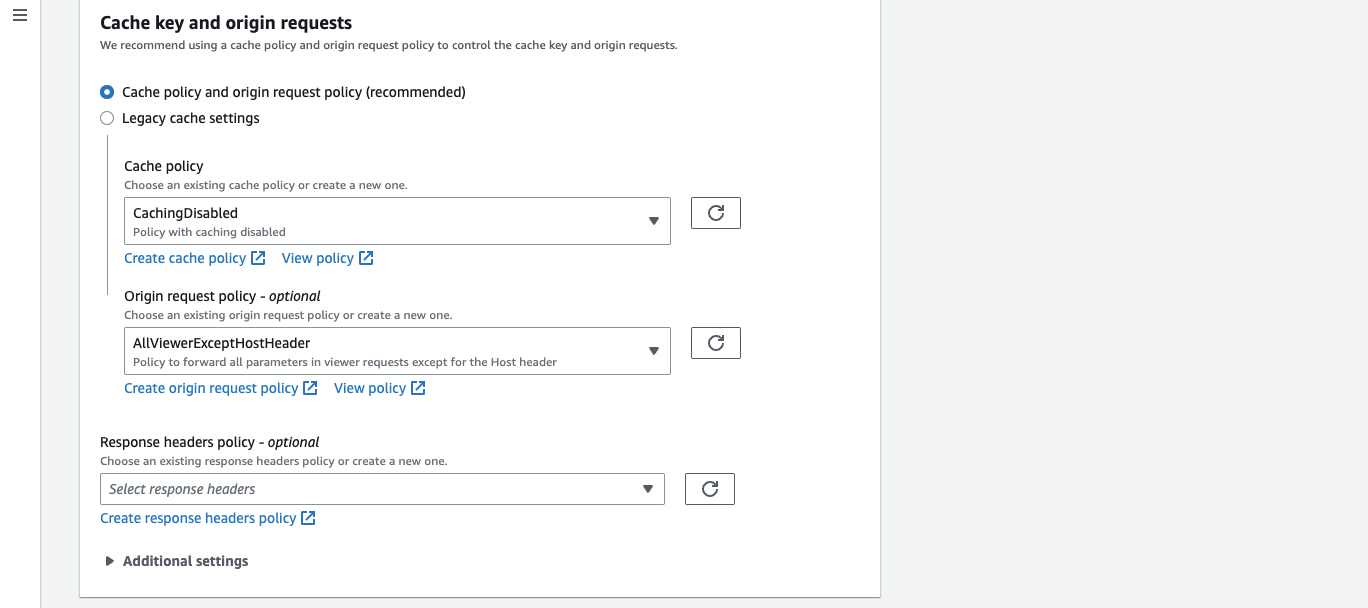
Task: Click external-link icon beside origin request View policy
Action: 418,387
